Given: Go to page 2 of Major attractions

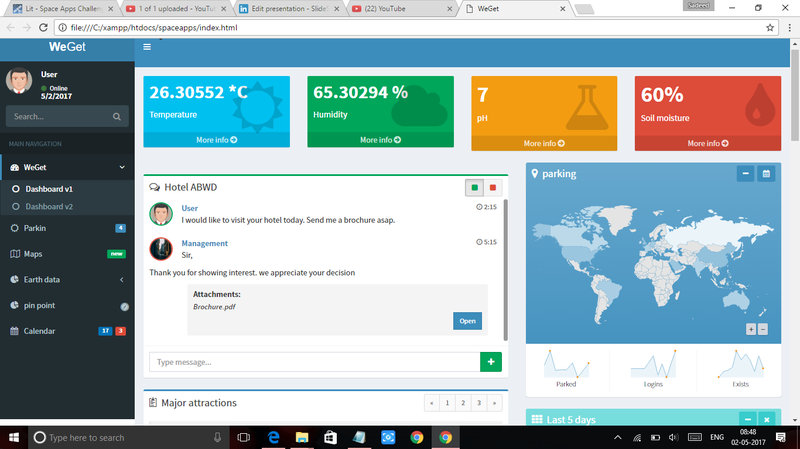Looking at the screenshot, I should [462, 403].
